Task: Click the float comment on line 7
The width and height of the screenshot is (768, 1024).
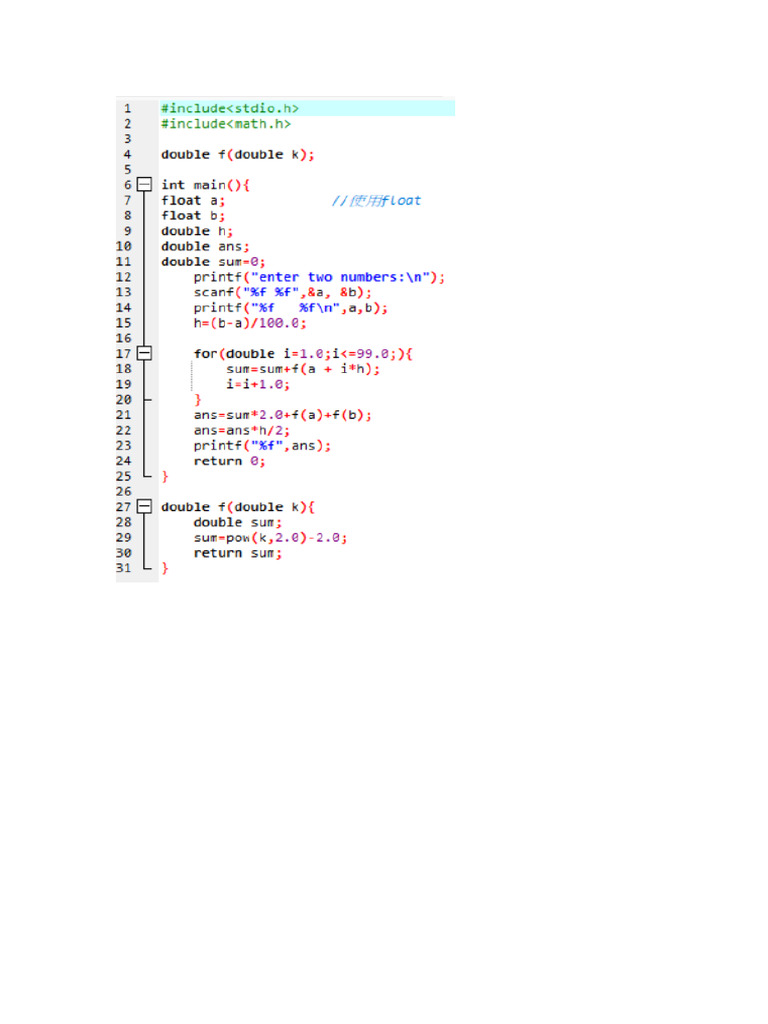Action: point(376,200)
